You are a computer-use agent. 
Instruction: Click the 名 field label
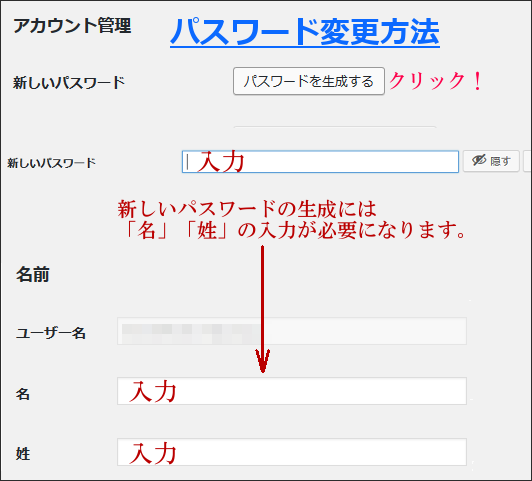tap(23, 394)
